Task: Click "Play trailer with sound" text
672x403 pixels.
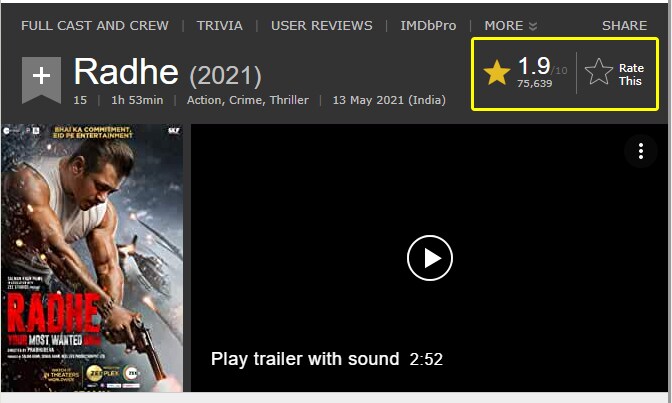Action: point(305,359)
